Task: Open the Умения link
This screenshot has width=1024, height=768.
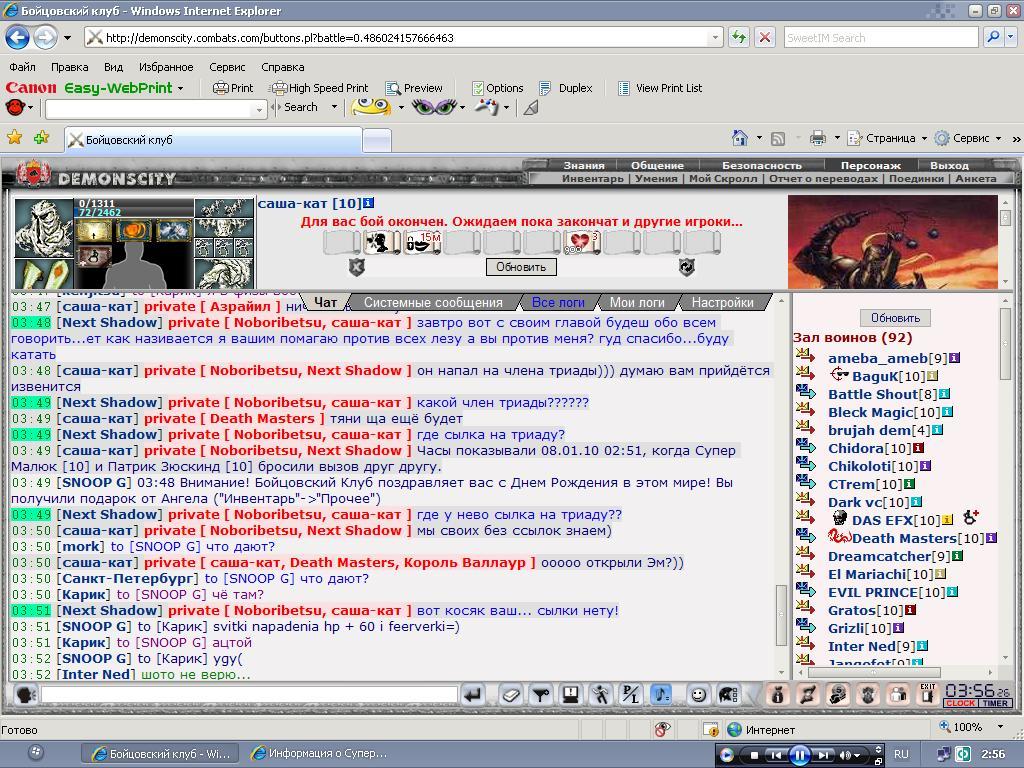Action: point(656,178)
